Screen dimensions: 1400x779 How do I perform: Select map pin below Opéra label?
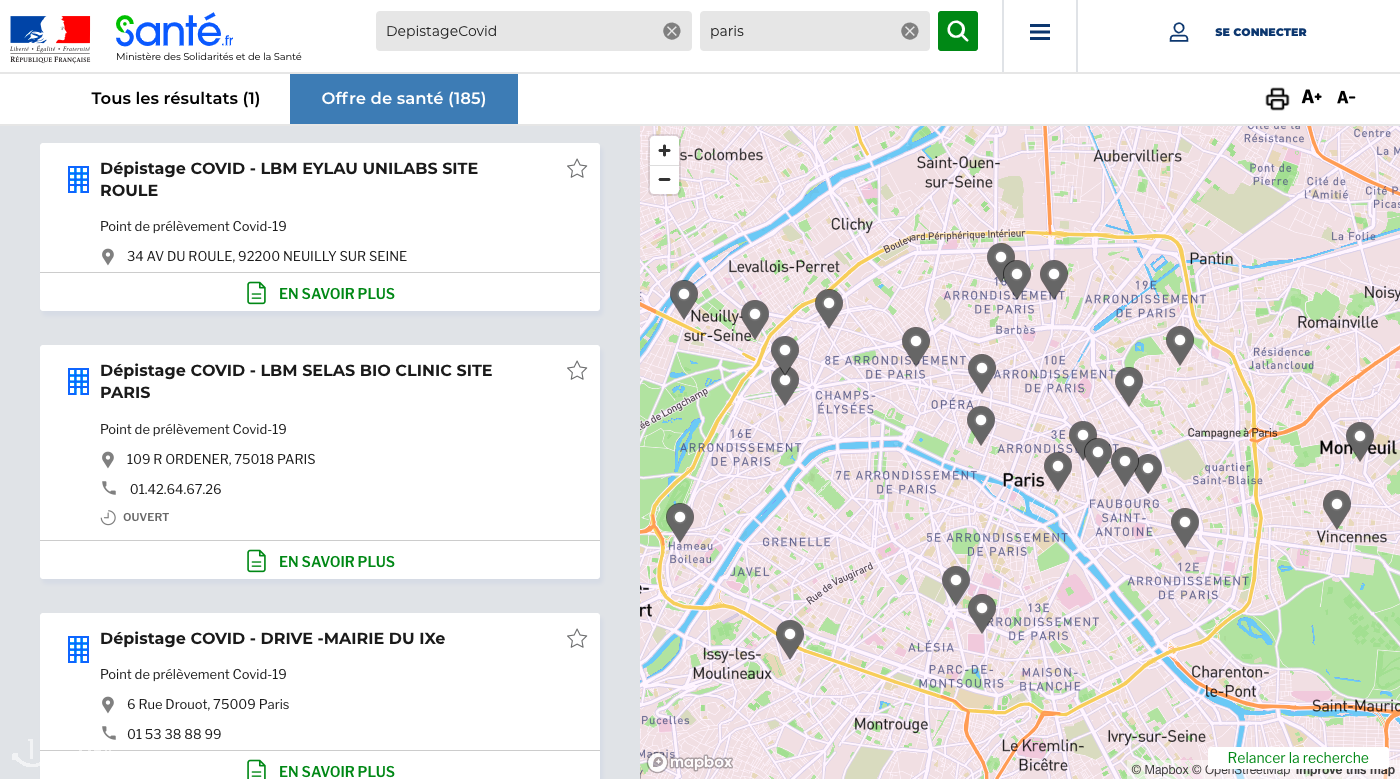pyautogui.click(x=981, y=423)
